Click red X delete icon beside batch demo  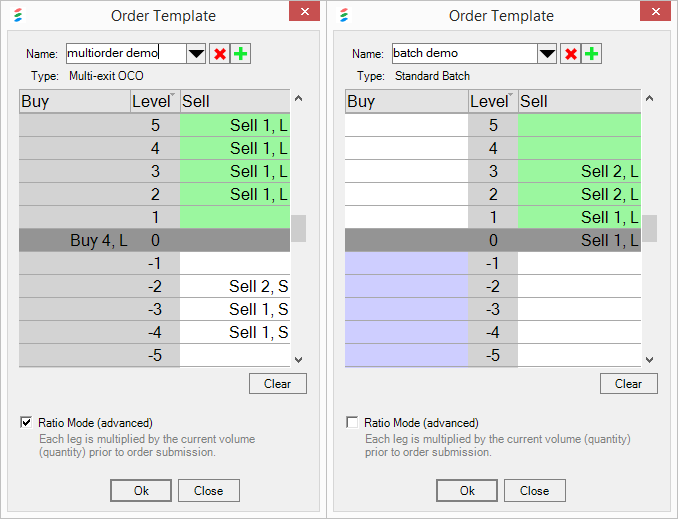pyautogui.click(x=571, y=54)
